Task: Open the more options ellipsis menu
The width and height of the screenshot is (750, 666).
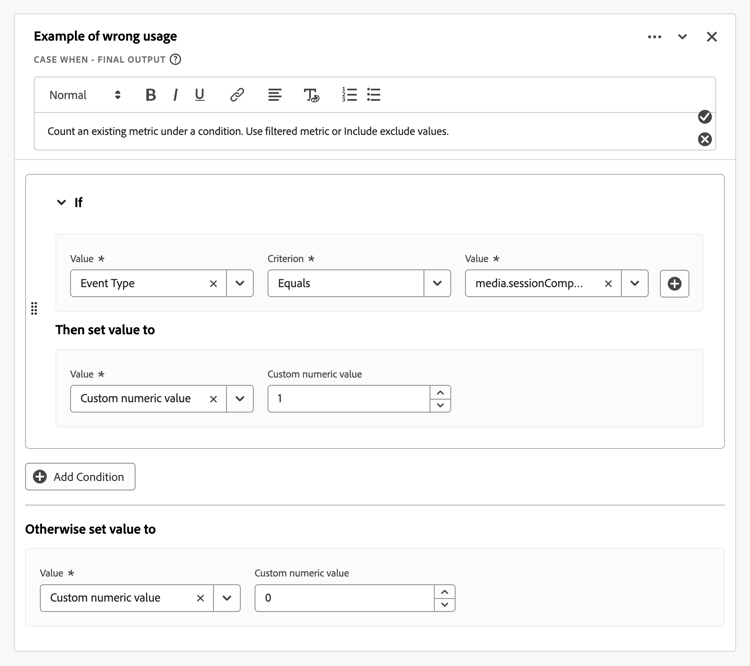Action: 654,37
